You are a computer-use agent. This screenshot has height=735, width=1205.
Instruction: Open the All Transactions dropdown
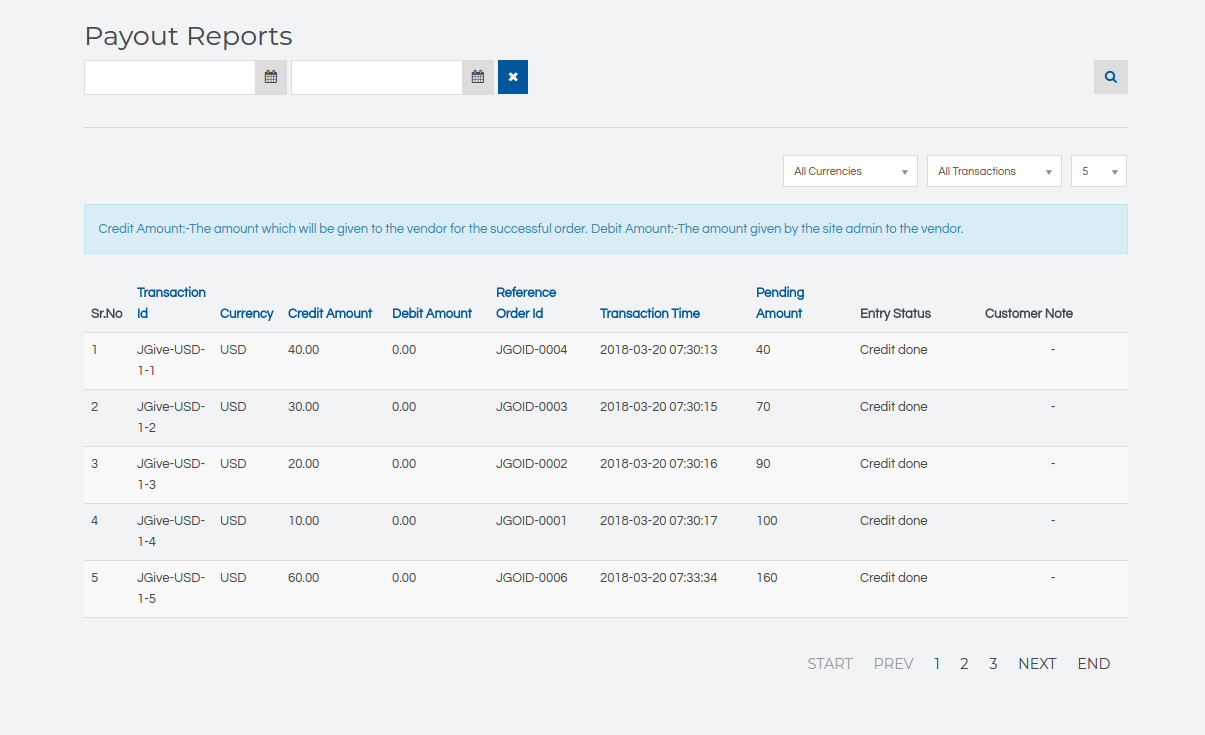(x=994, y=171)
